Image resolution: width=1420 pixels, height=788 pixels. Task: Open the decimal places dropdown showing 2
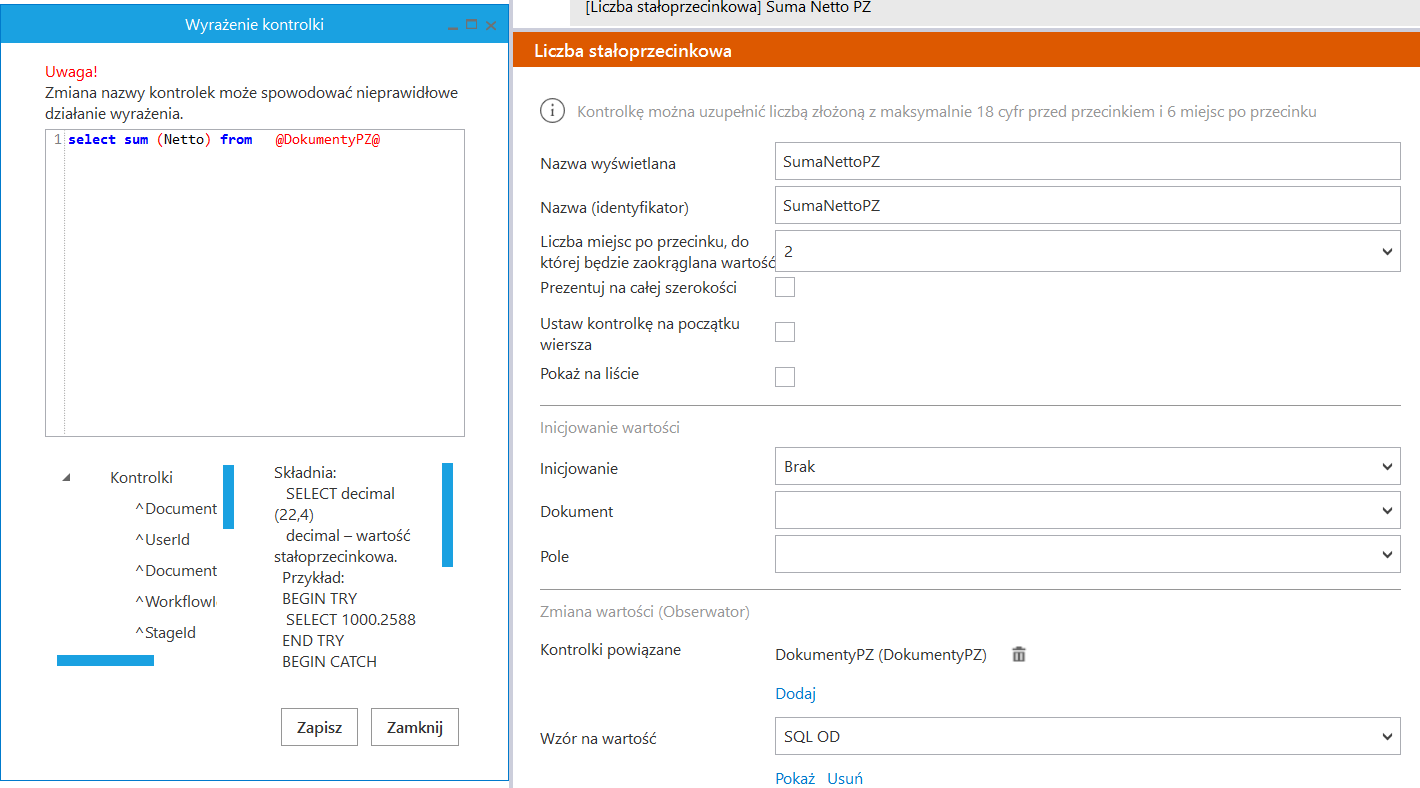coord(1087,251)
